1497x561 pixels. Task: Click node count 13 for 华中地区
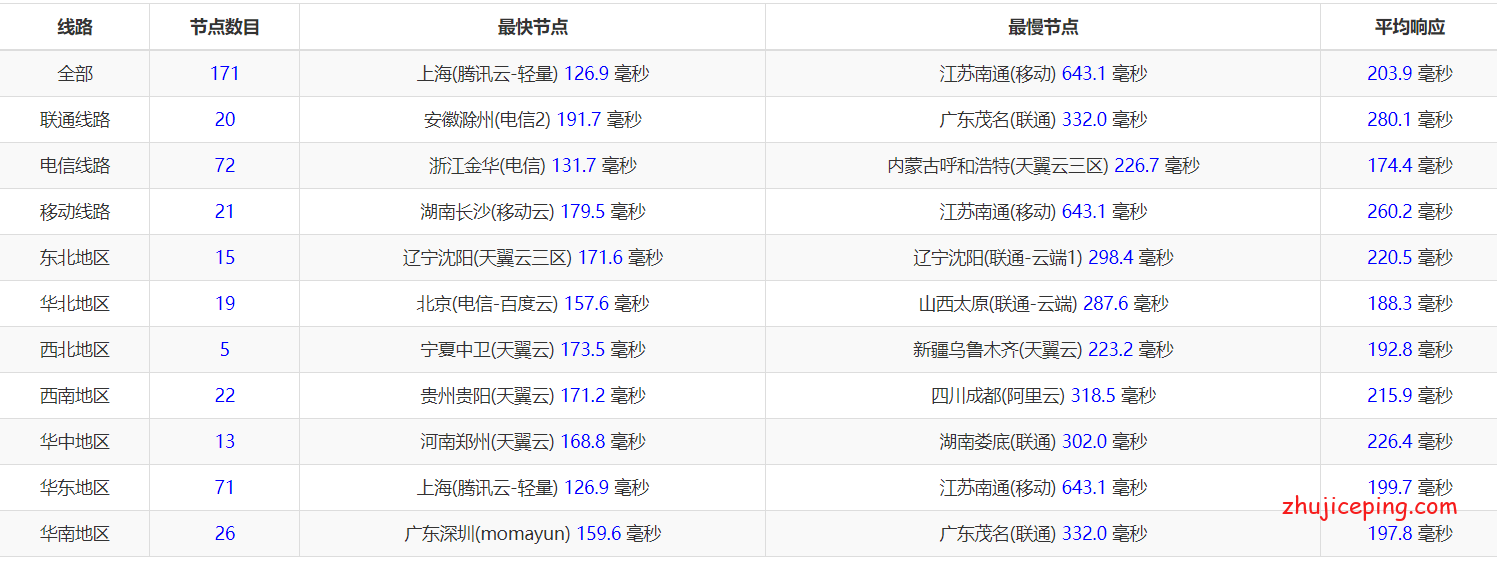[225, 442]
